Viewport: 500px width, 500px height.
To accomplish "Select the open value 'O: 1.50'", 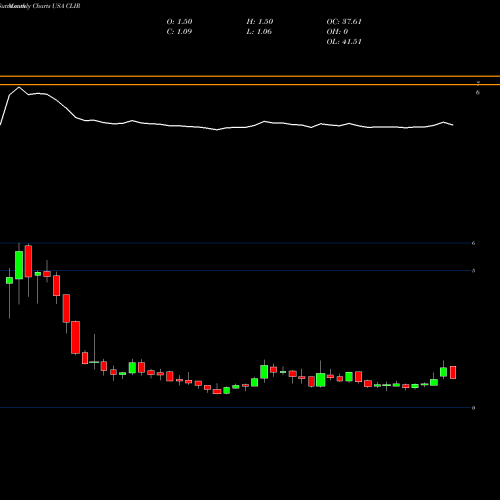I will pos(179,21).
